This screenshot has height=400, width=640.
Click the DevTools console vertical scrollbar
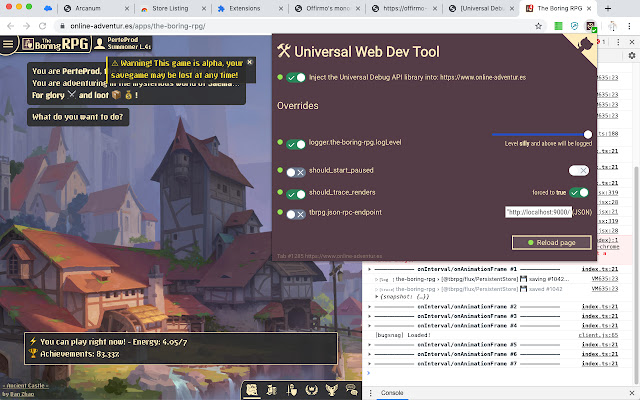pos(636,276)
